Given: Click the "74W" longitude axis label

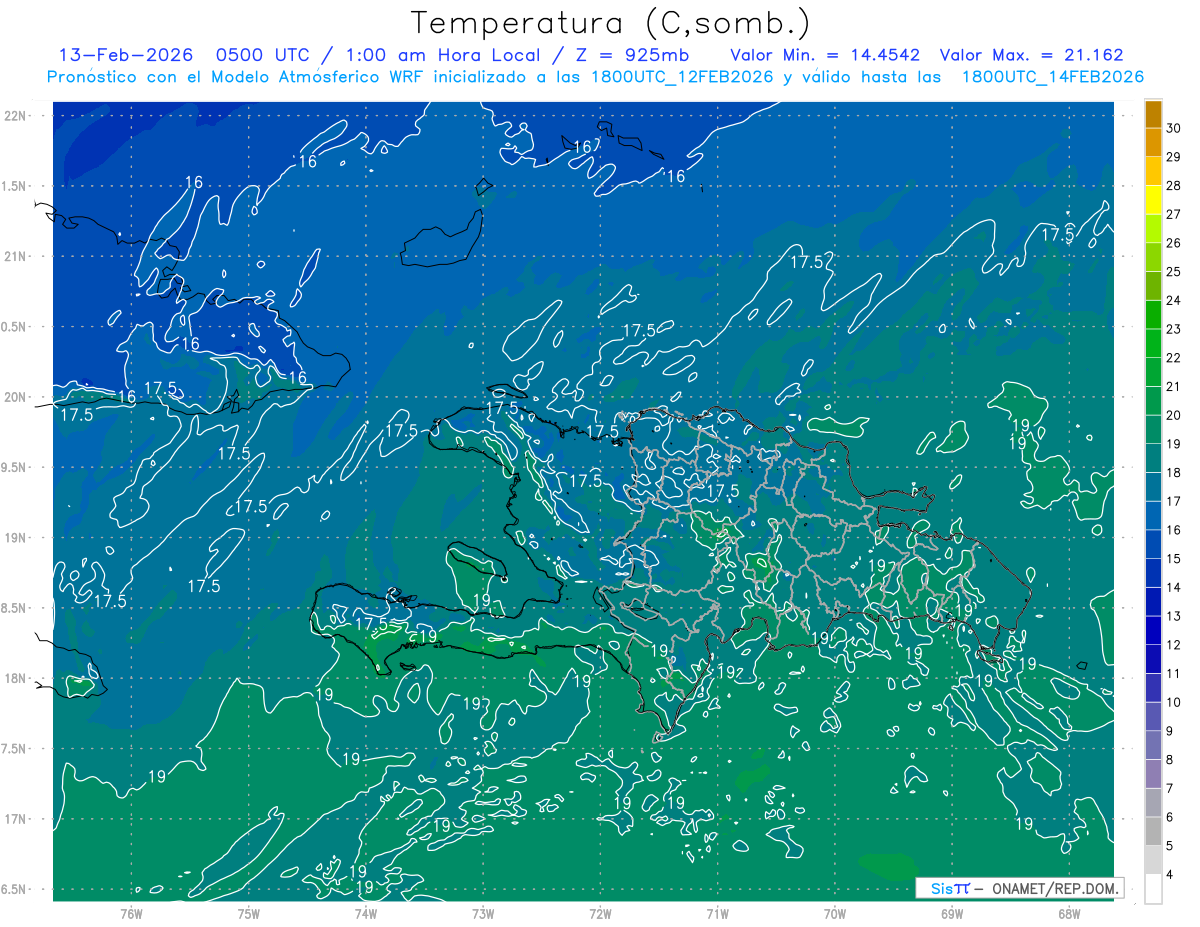Looking at the screenshot, I should coord(365,914).
